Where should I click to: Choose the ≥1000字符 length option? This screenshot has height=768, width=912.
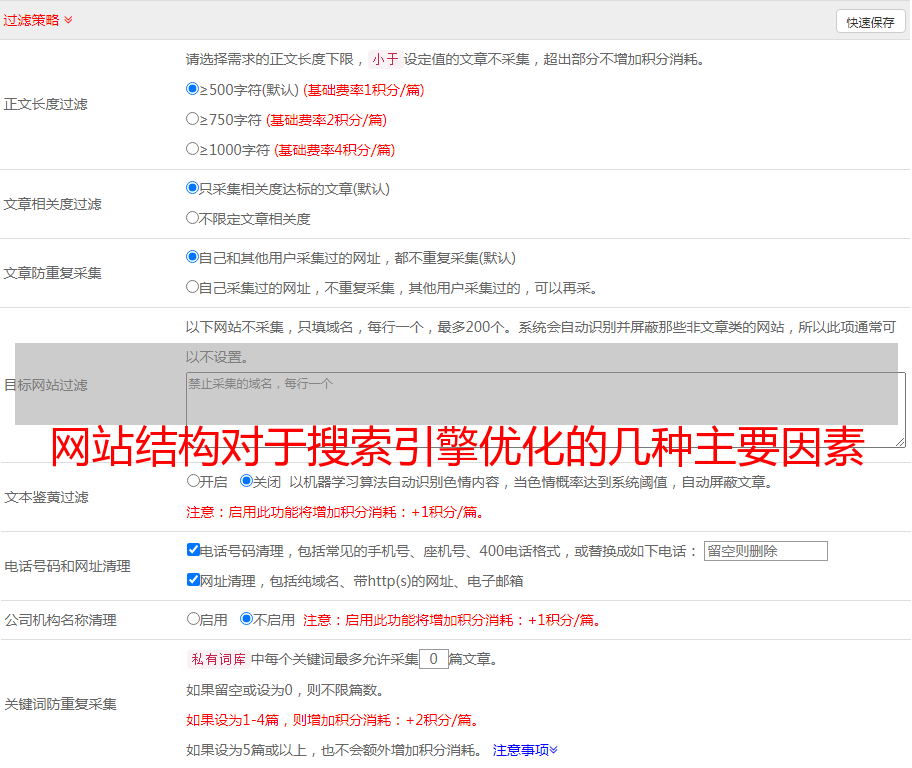pos(193,149)
